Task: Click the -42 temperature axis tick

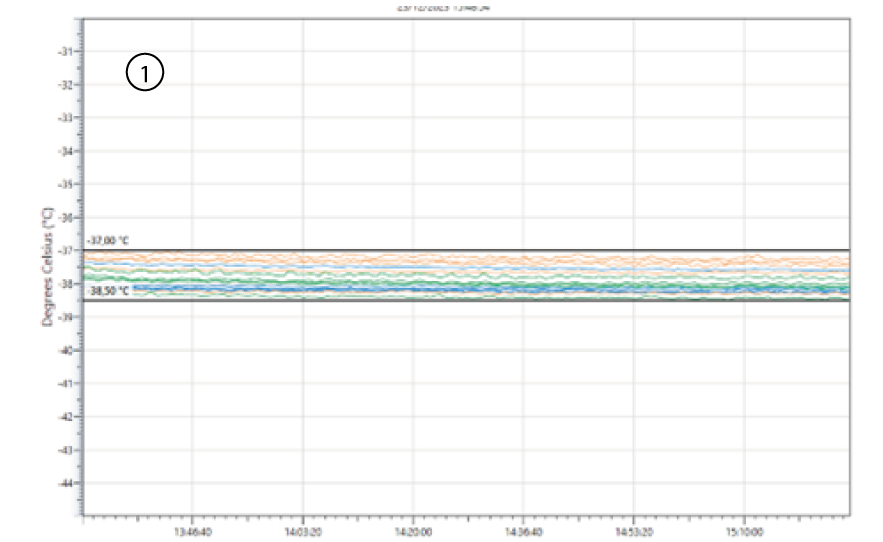Action: tap(68, 416)
